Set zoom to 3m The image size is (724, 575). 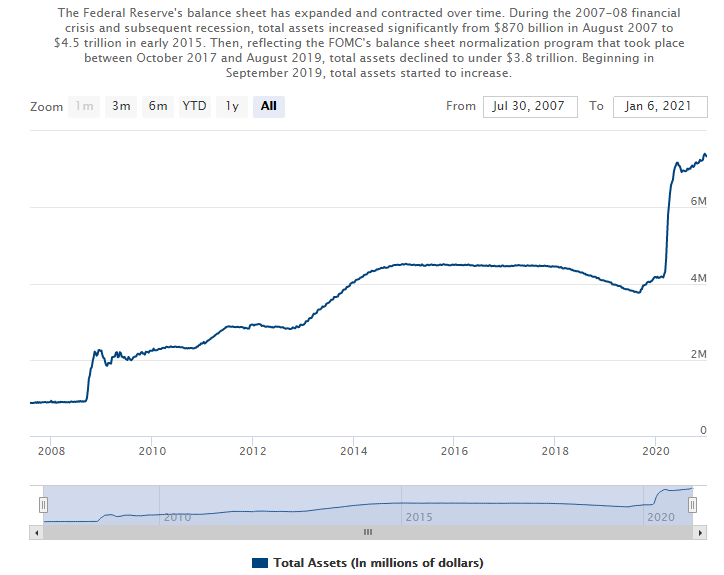[x=121, y=106]
